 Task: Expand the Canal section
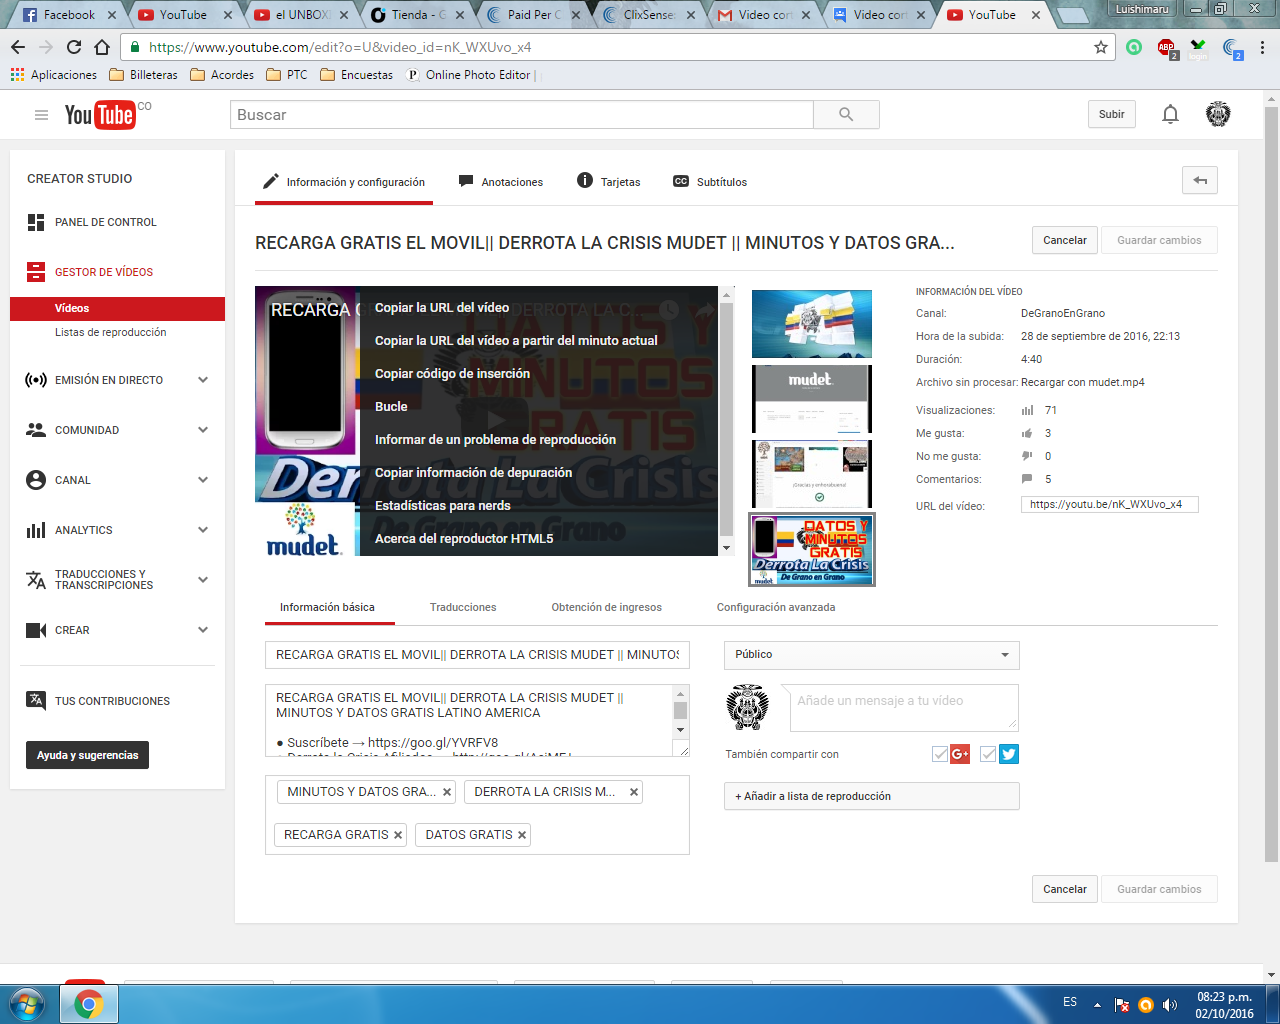pyautogui.click(x=203, y=480)
